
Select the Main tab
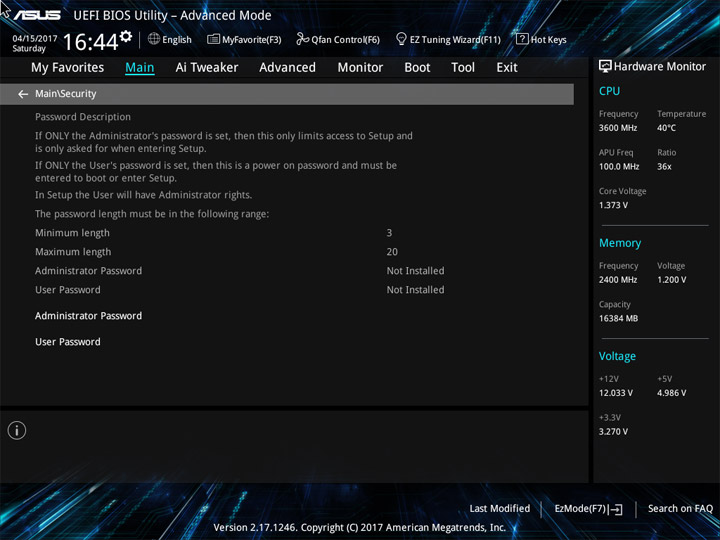pos(140,68)
